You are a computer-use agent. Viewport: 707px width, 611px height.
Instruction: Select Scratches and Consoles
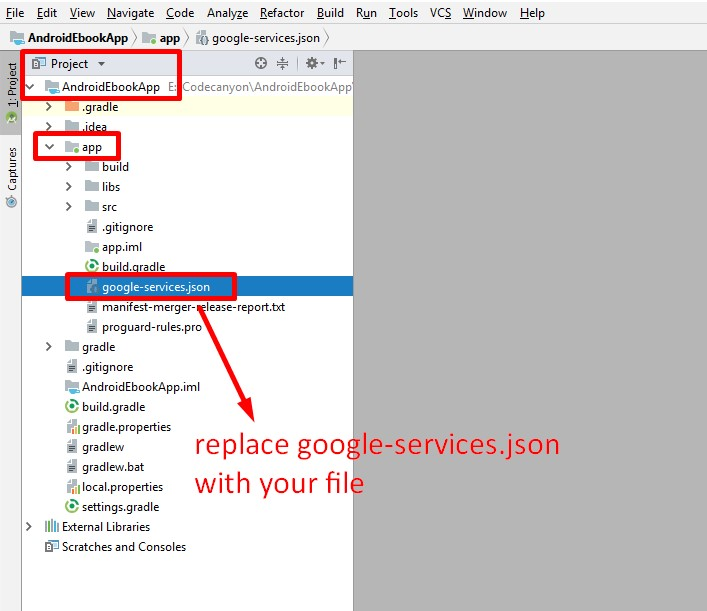tap(123, 547)
